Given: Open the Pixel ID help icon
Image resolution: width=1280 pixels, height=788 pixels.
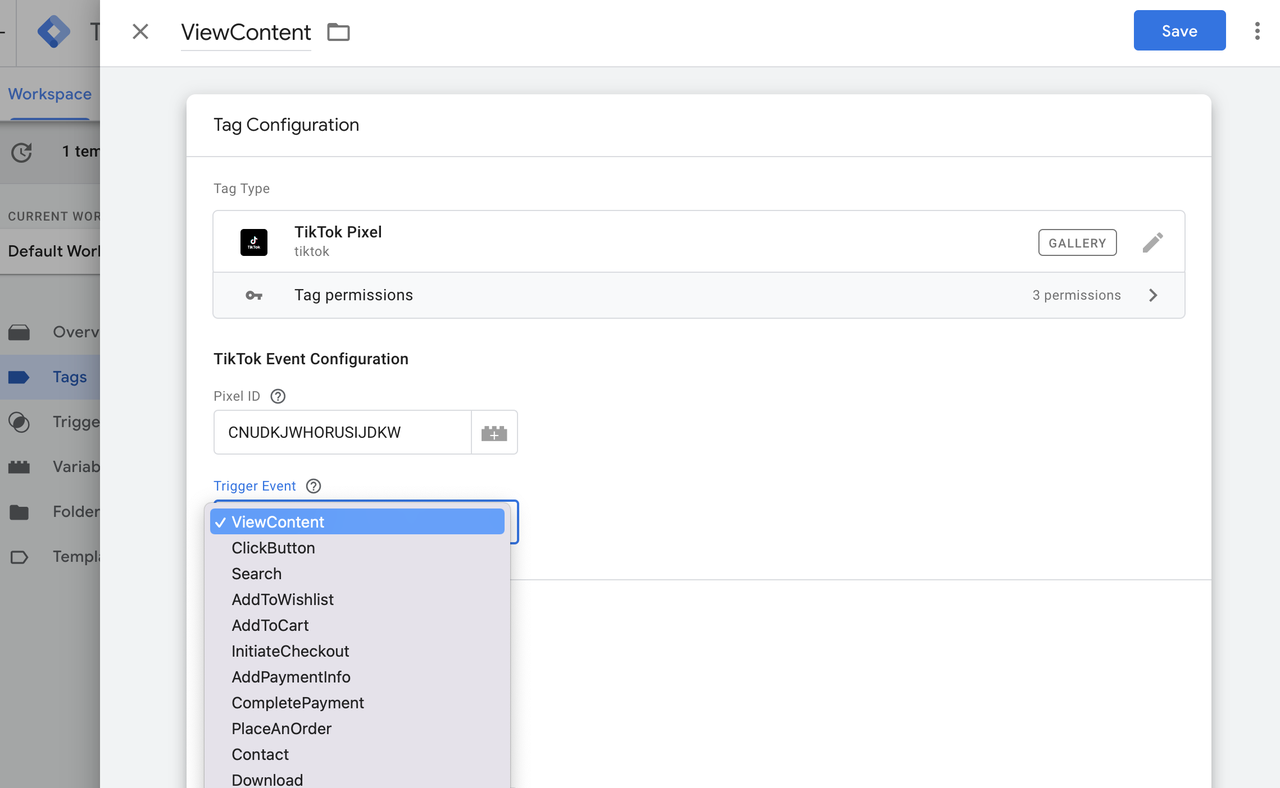Looking at the screenshot, I should coord(278,396).
